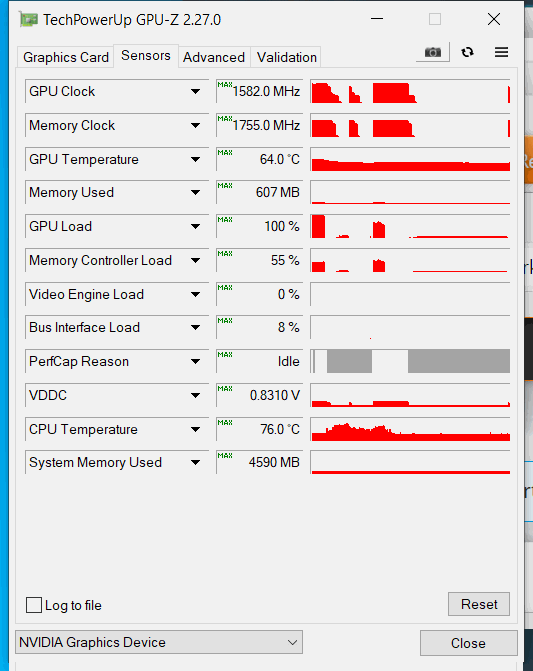Go to the Validation tab
Viewport: 533px width, 671px height.
coord(287,57)
